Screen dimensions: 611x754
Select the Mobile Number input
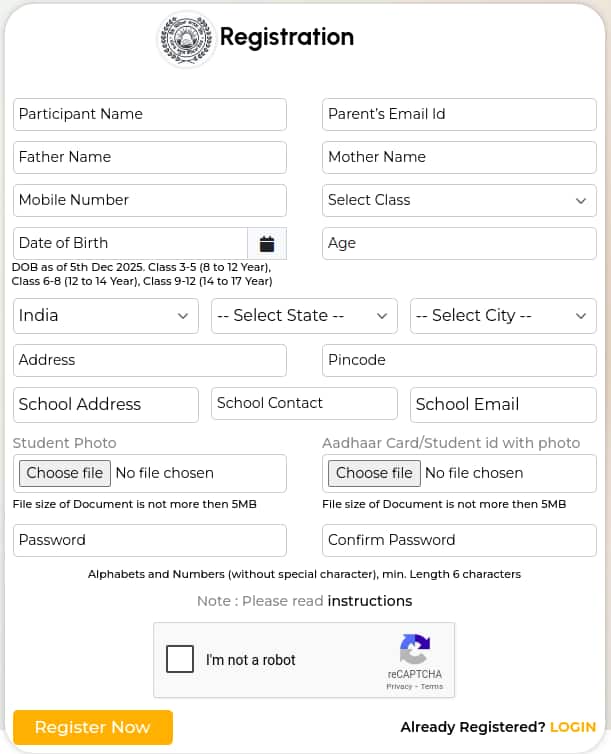click(x=150, y=201)
